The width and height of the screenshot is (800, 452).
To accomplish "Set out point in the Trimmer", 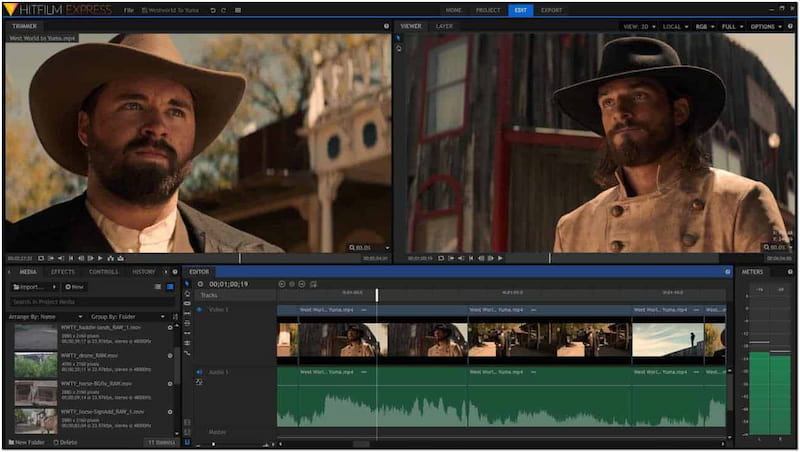I will tap(61, 259).
